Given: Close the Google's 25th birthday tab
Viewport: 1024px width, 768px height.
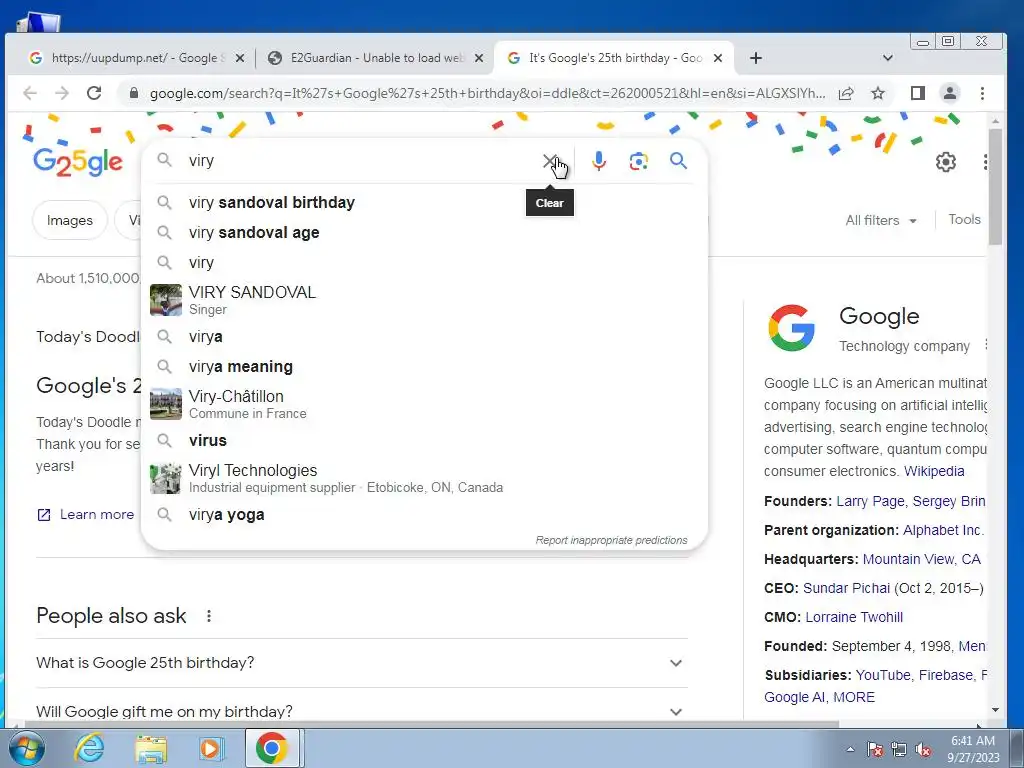Looking at the screenshot, I should [x=718, y=58].
